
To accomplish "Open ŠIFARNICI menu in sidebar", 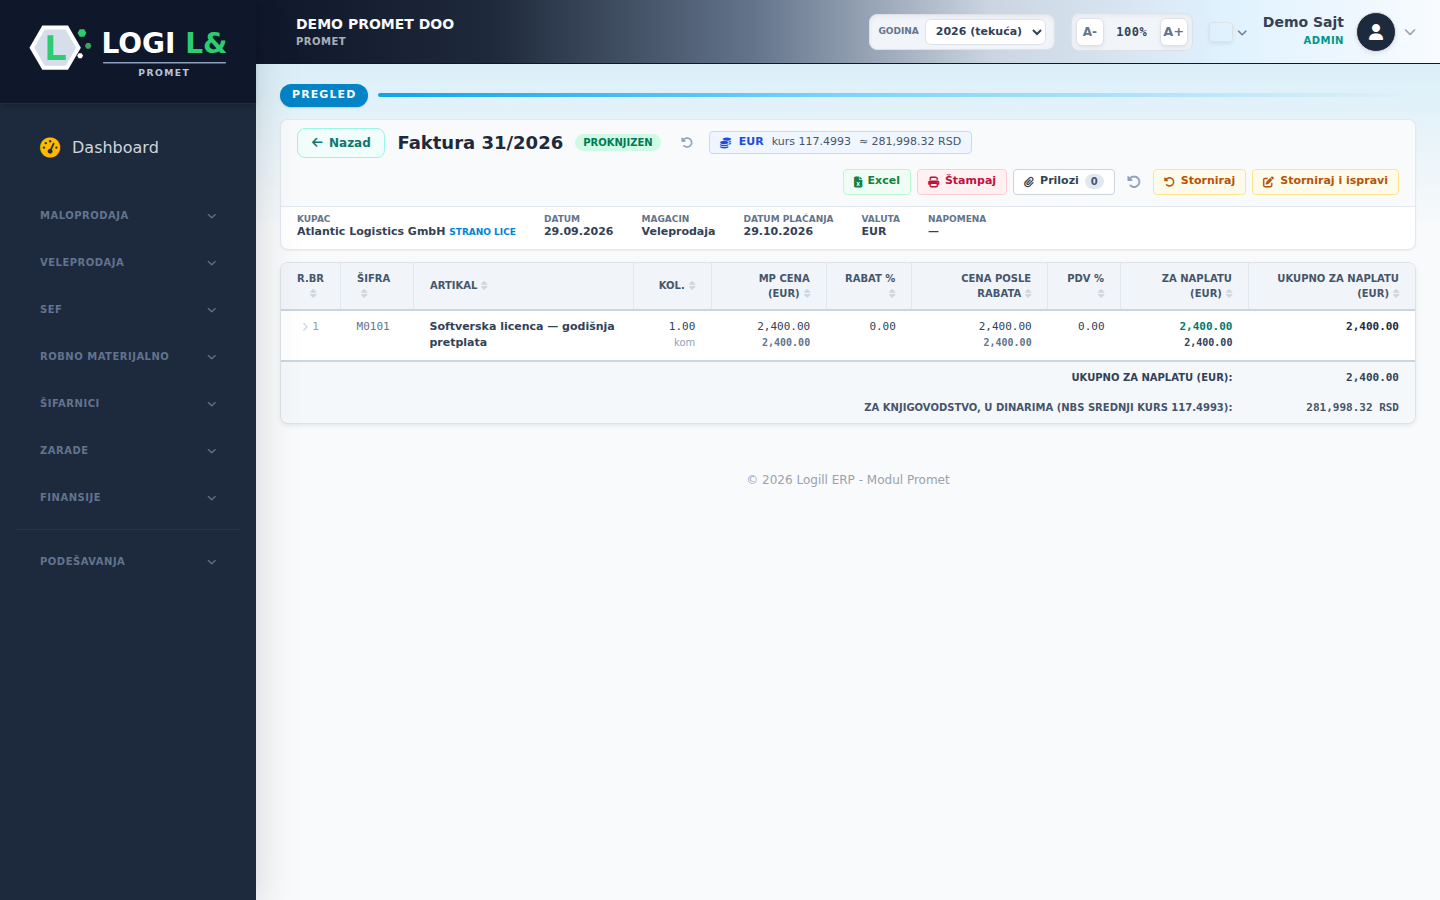I will tap(128, 403).
